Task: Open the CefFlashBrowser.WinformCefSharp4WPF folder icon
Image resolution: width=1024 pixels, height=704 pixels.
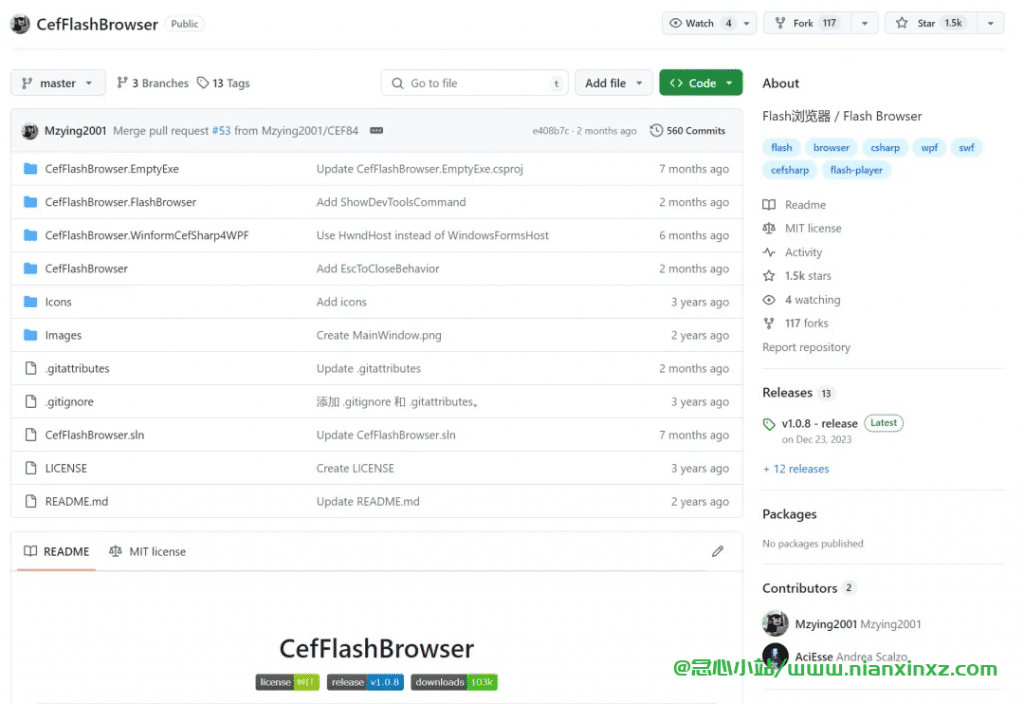Action: [30, 235]
